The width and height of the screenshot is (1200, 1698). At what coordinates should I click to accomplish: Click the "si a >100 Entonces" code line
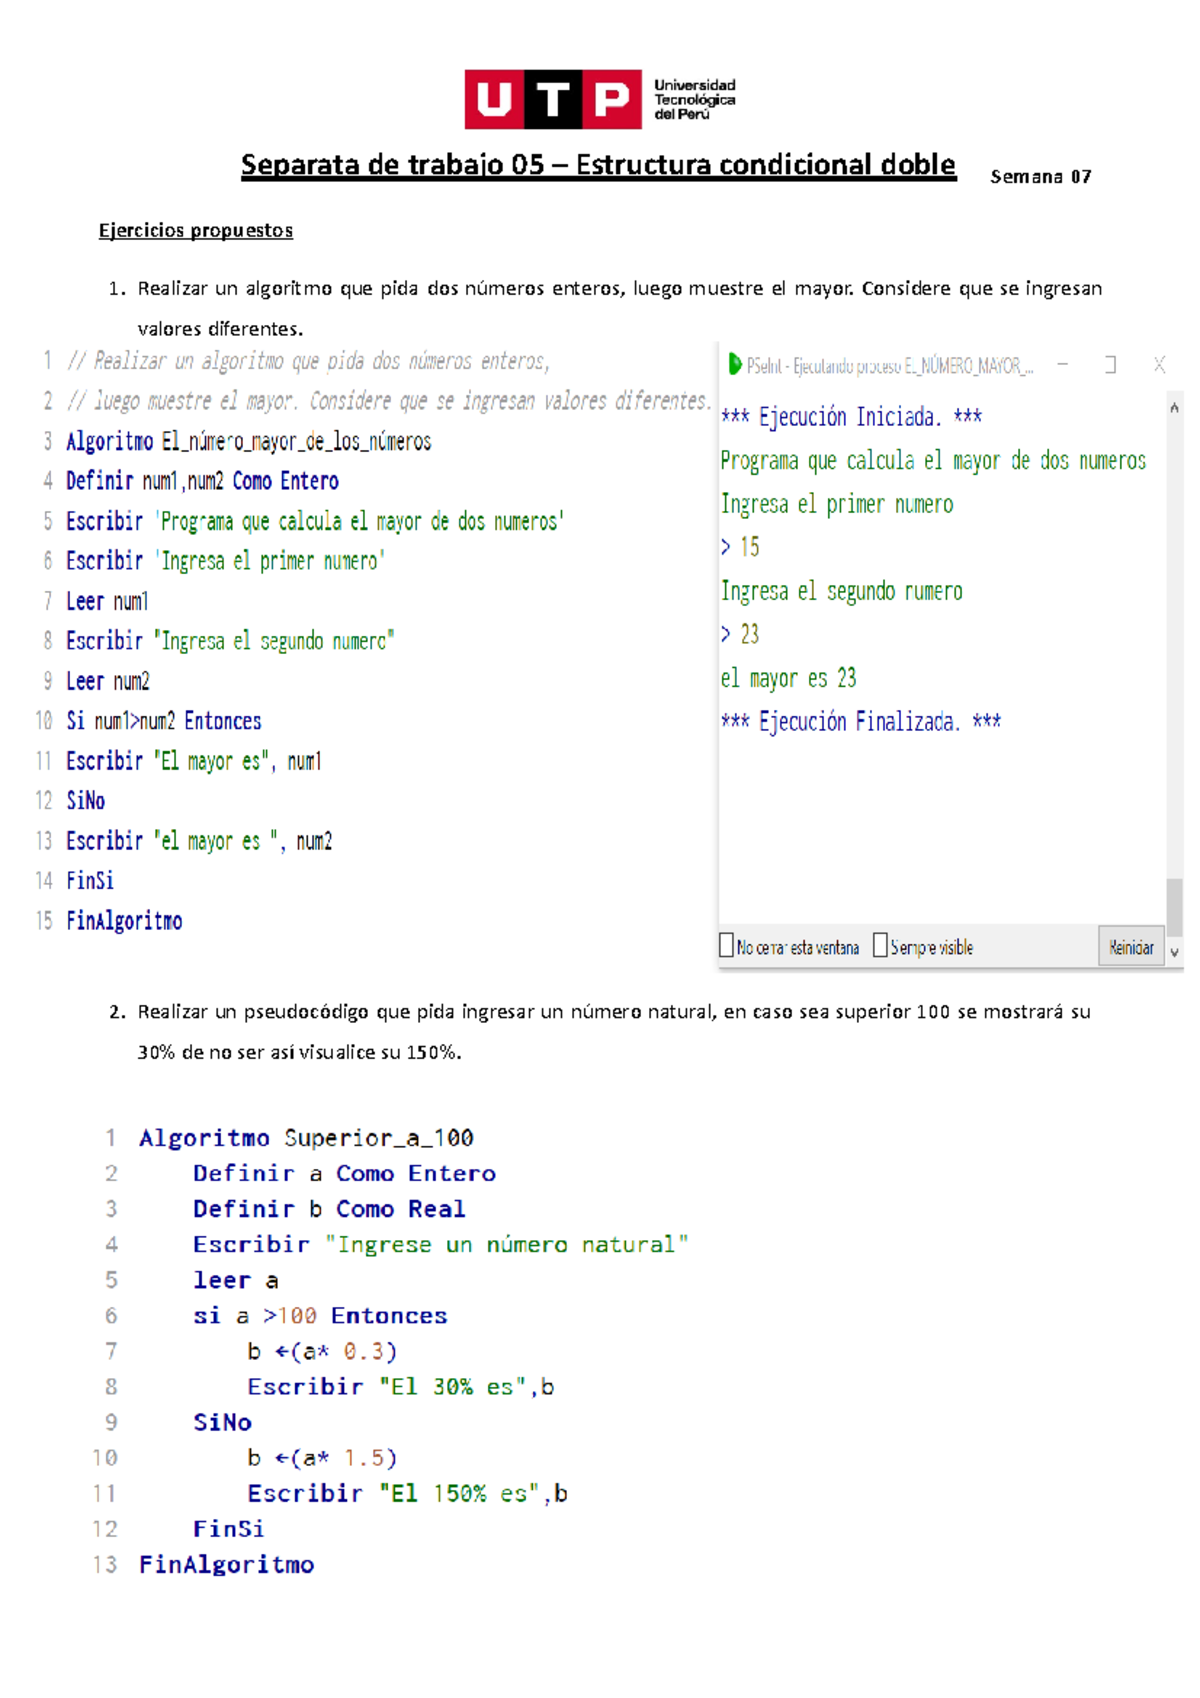pyautogui.click(x=320, y=1316)
